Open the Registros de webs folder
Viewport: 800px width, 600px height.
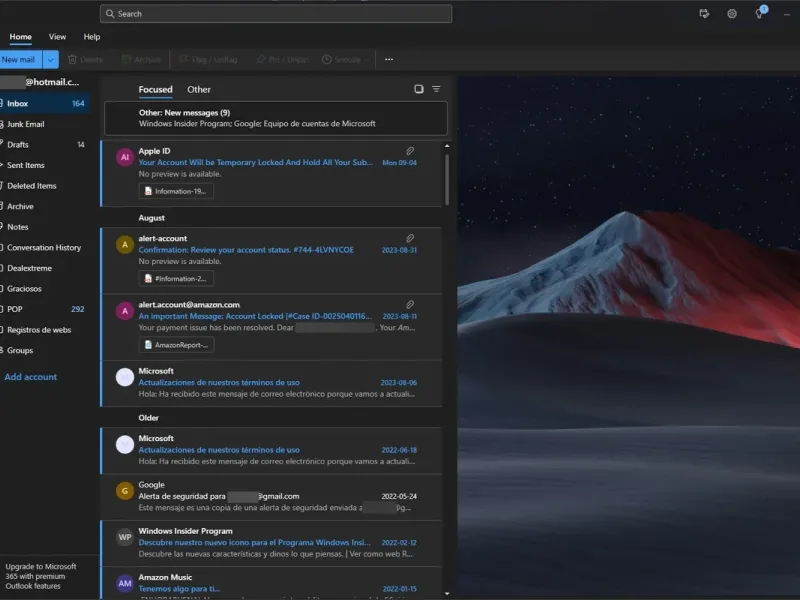pyautogui.click(x=44, y=330)
